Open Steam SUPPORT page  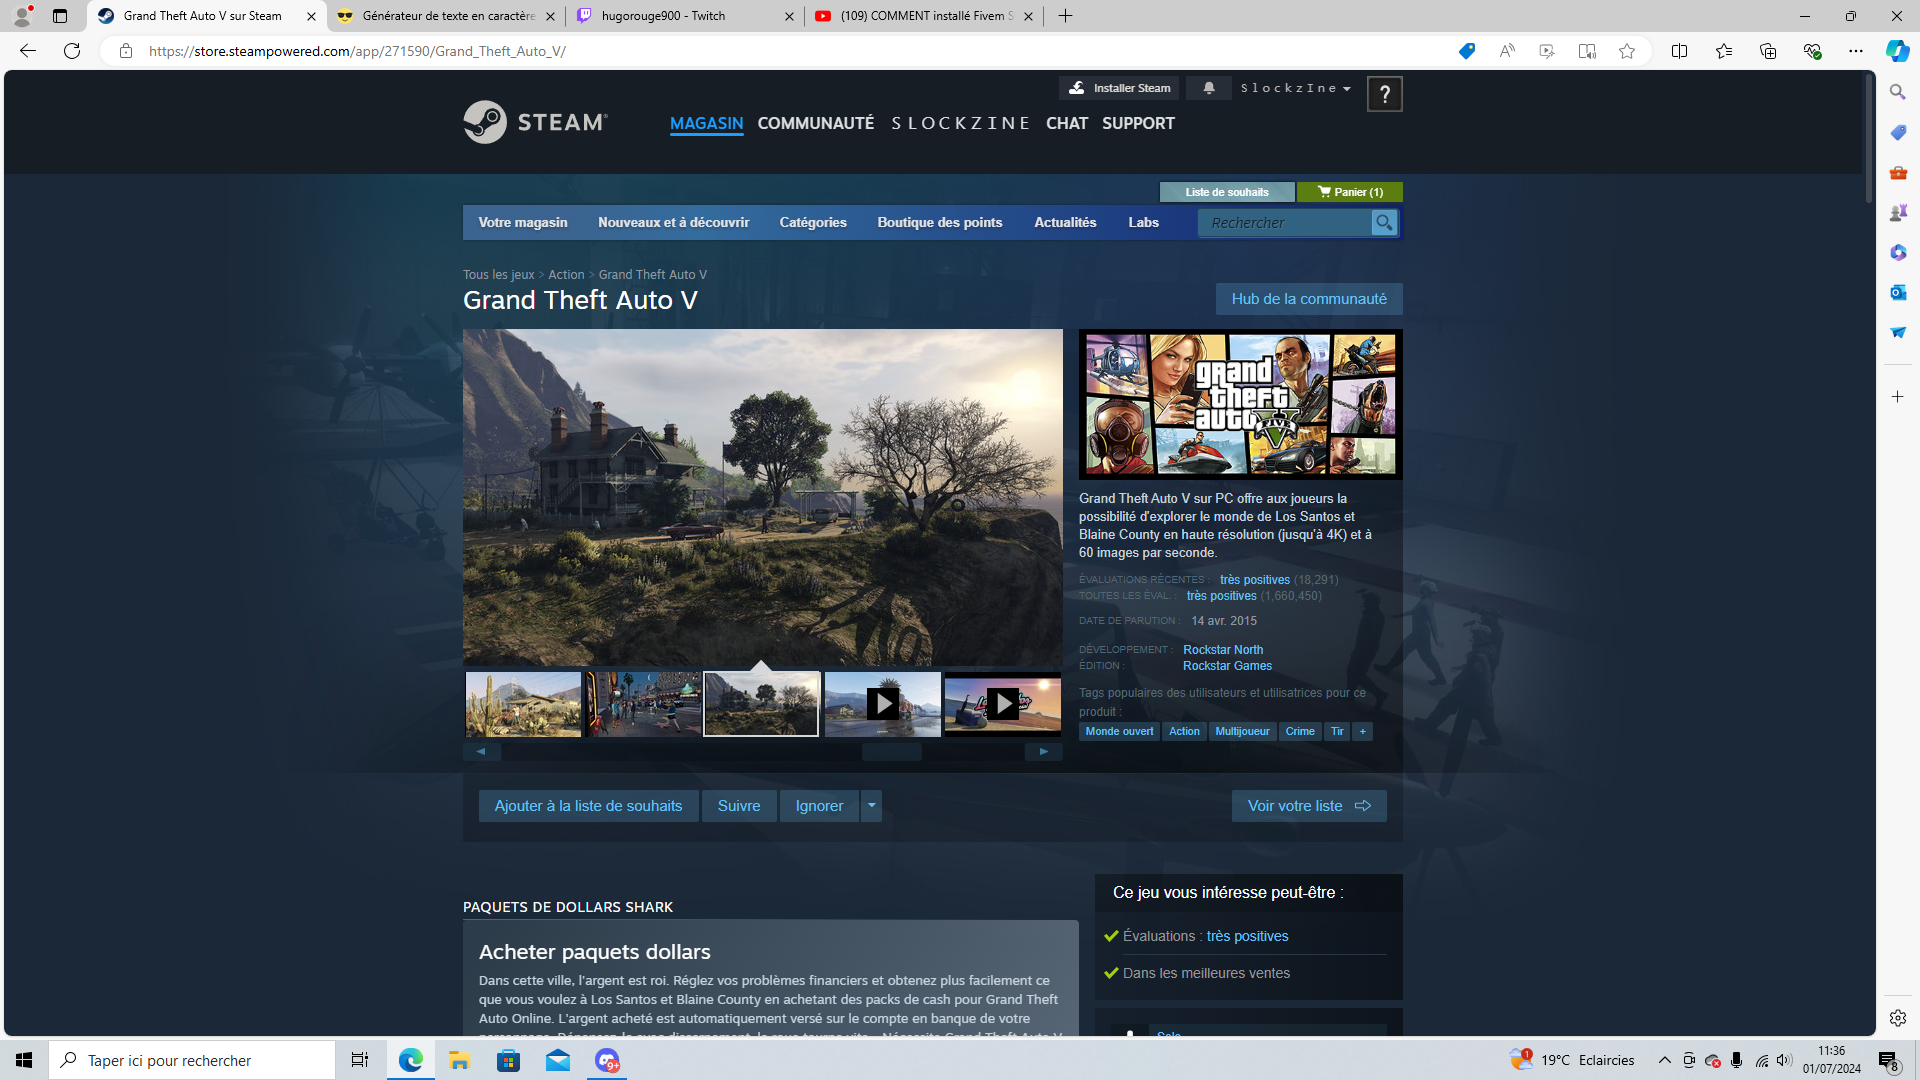coord(1138,123)
